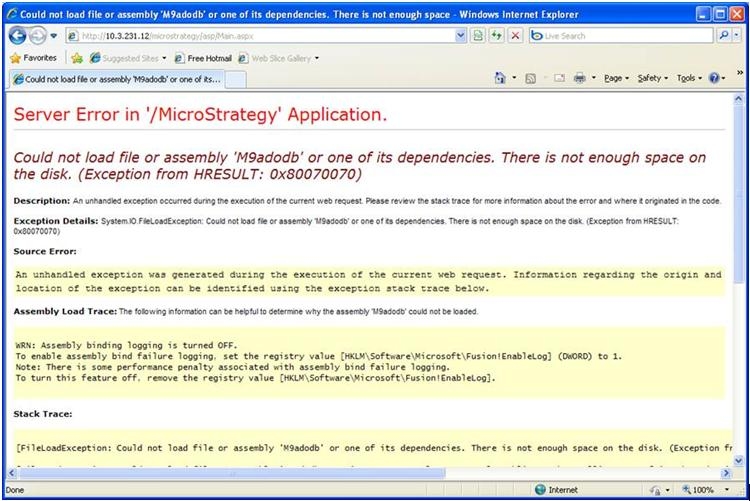Click the vertical scrollbar down arrow

click(x=738, y=461)
